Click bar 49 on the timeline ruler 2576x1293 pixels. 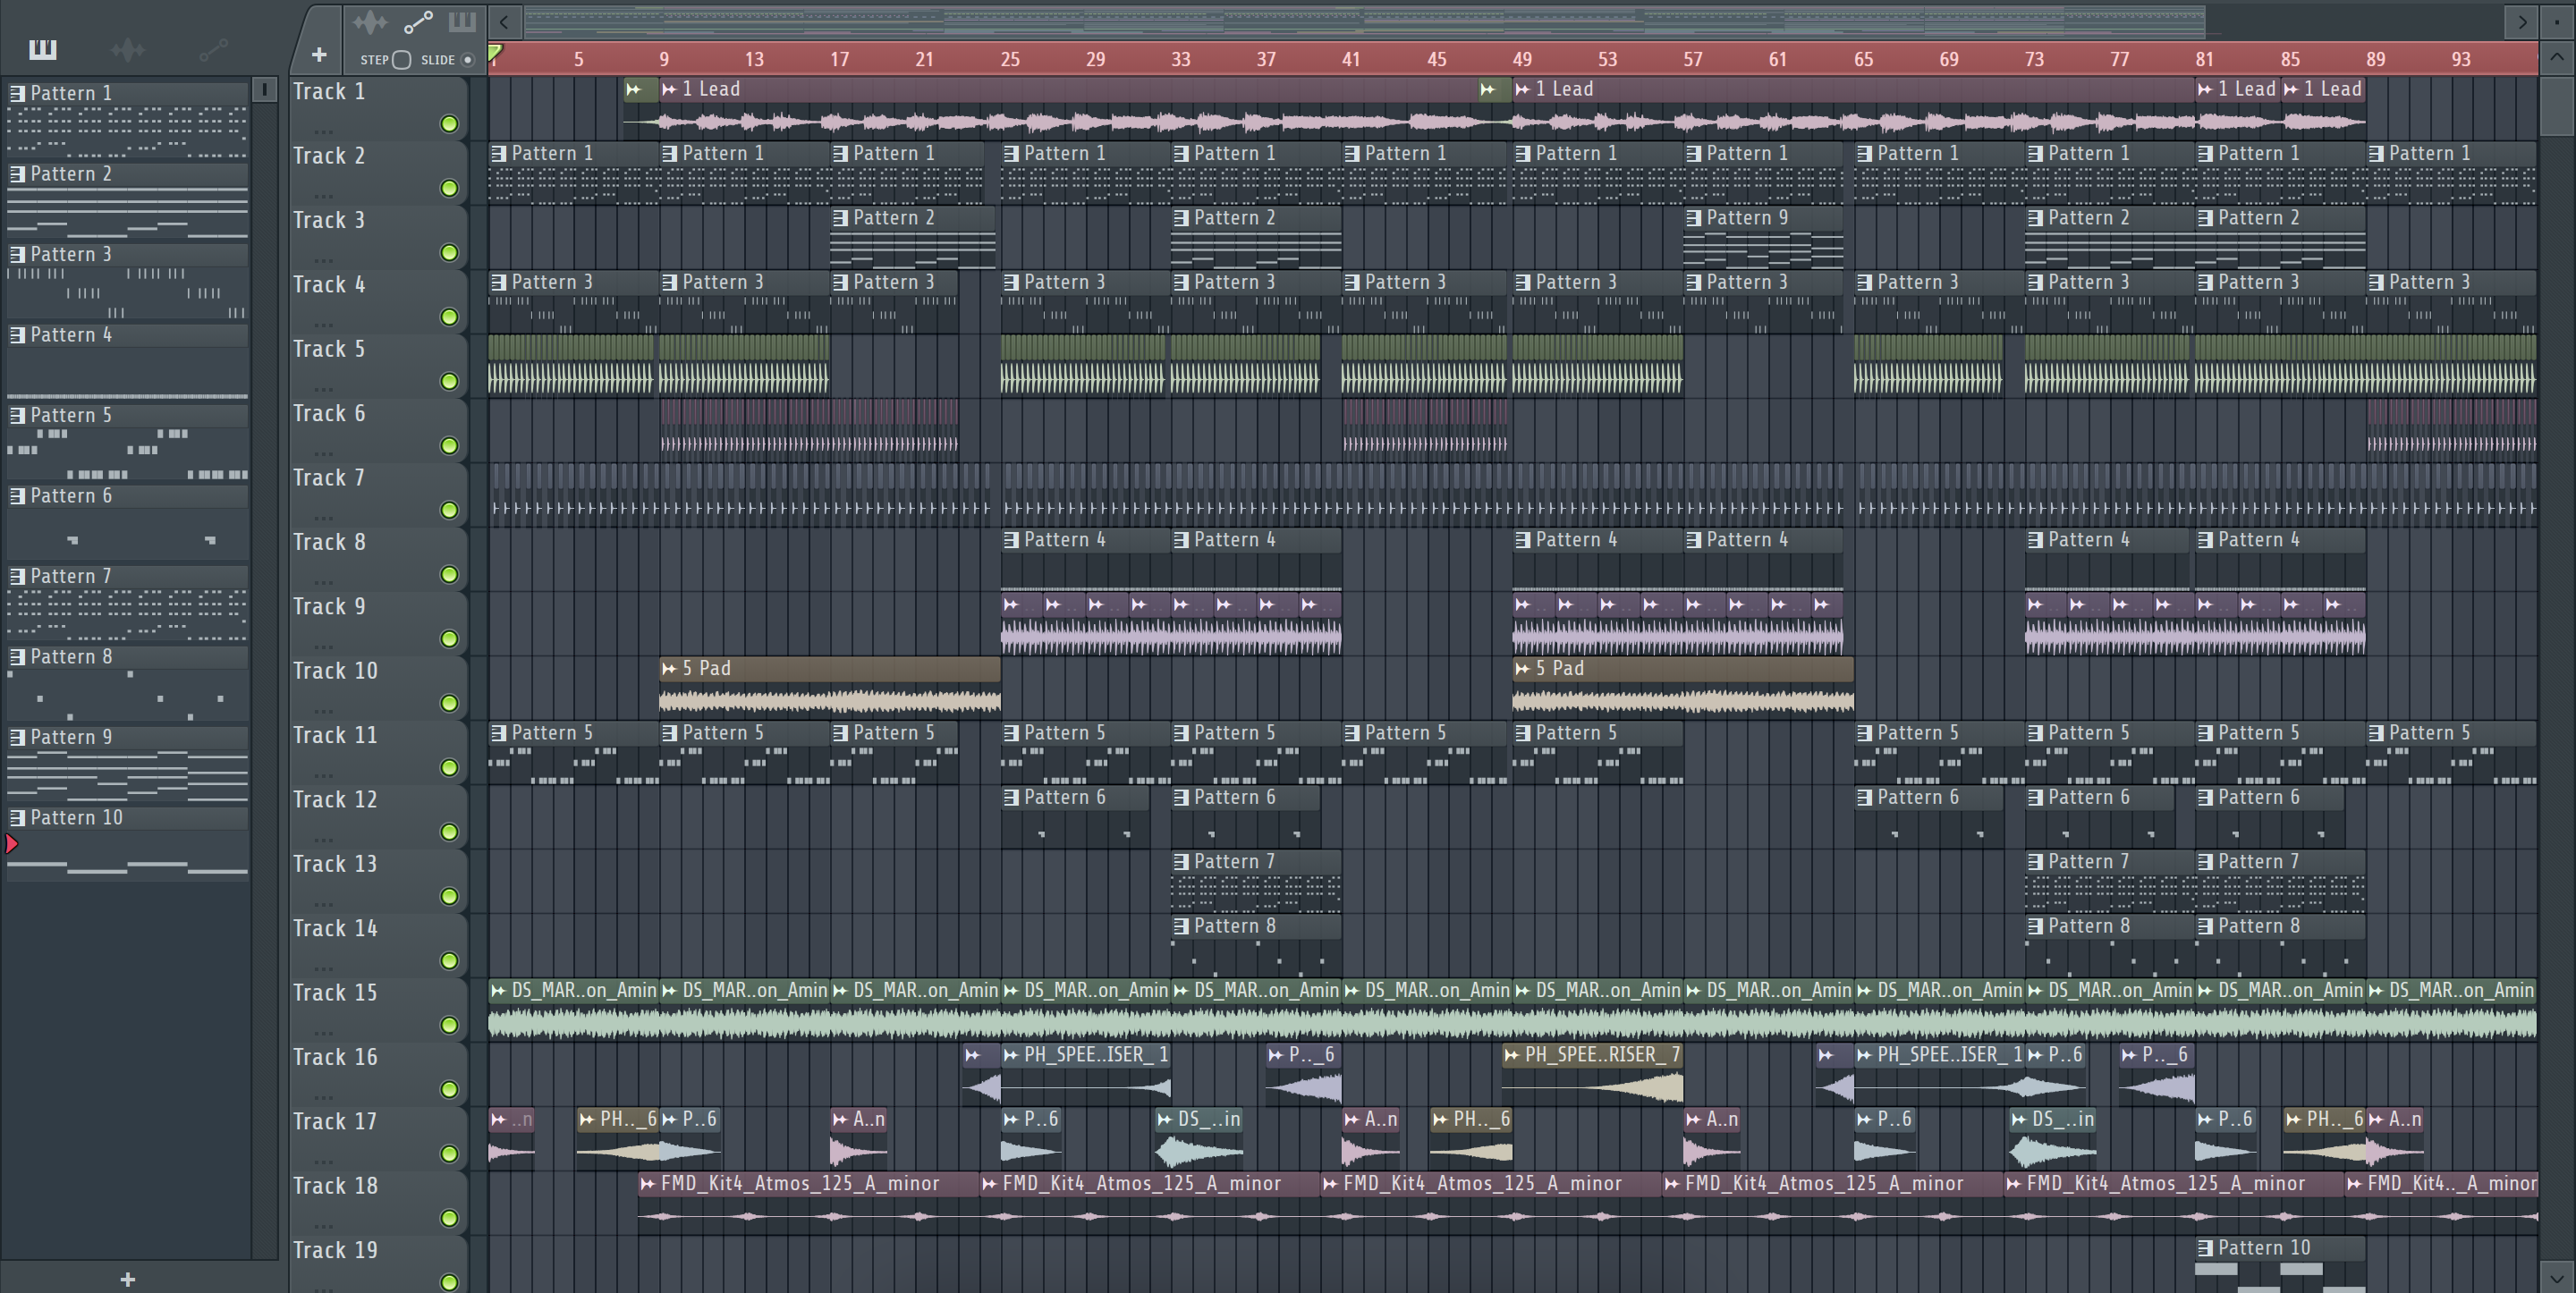1522,59
